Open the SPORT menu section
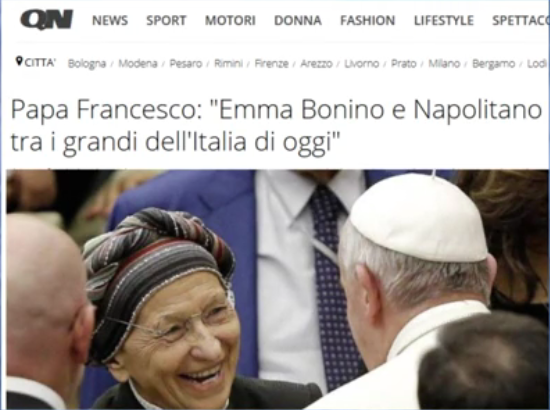The width and height of the screenshot is (550, 410). pos(166,21)
